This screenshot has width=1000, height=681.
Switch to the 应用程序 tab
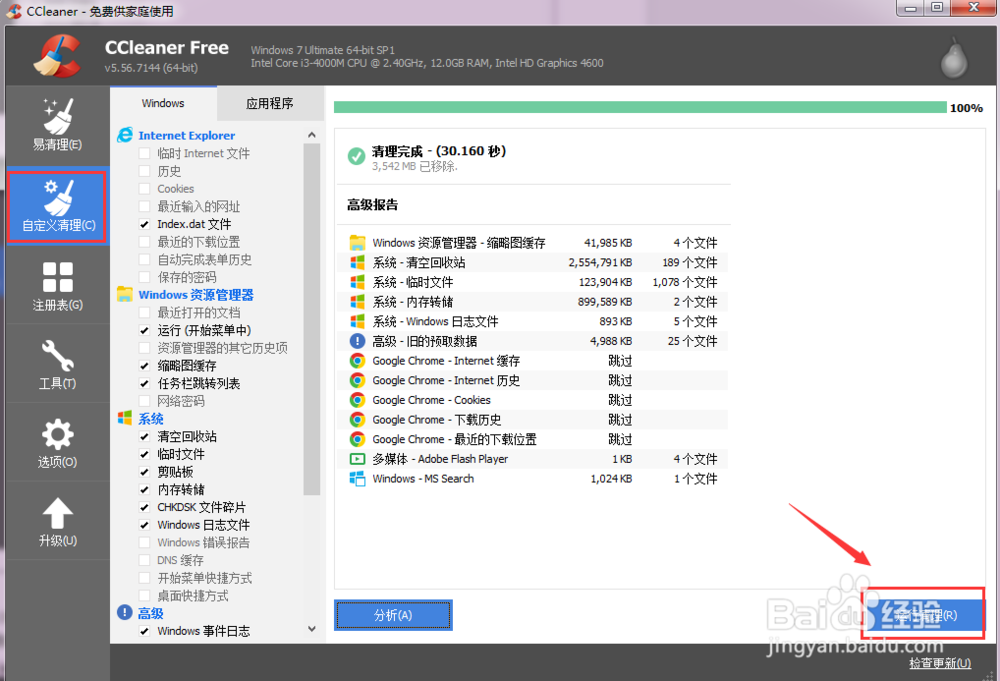pyautogui.click(x=270, y=103)
